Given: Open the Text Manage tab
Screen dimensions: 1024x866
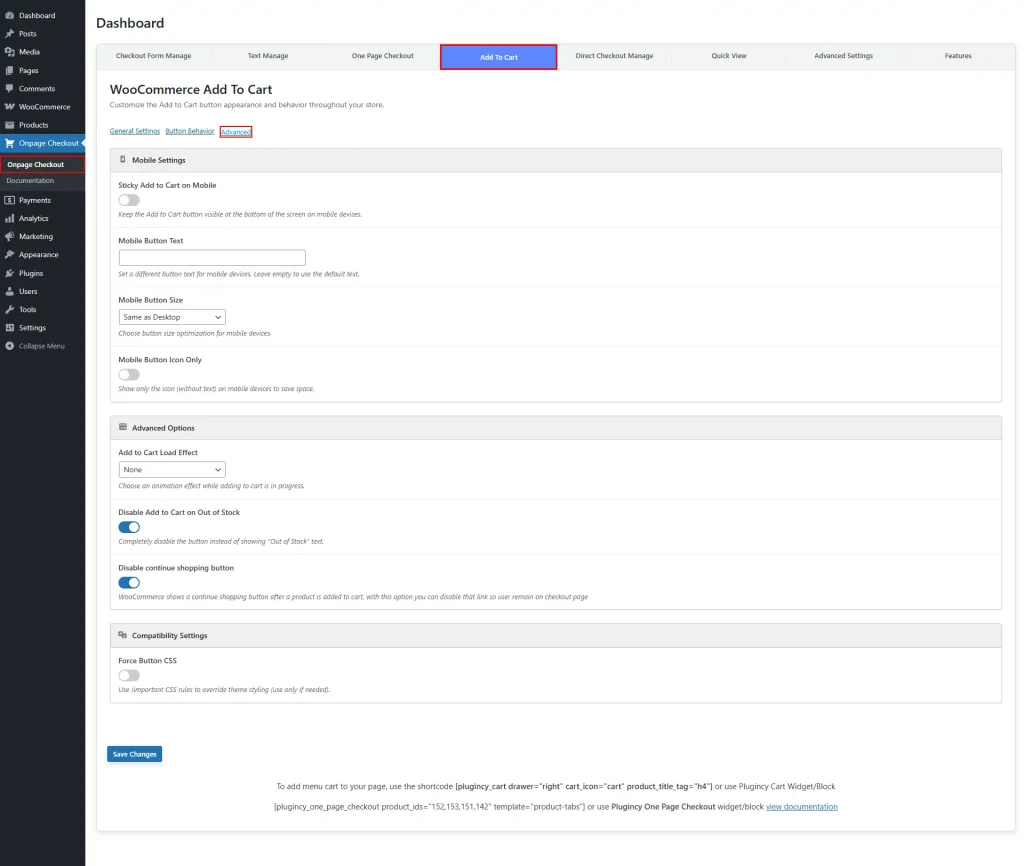Looking at the screenshot, I should [268, 56].
